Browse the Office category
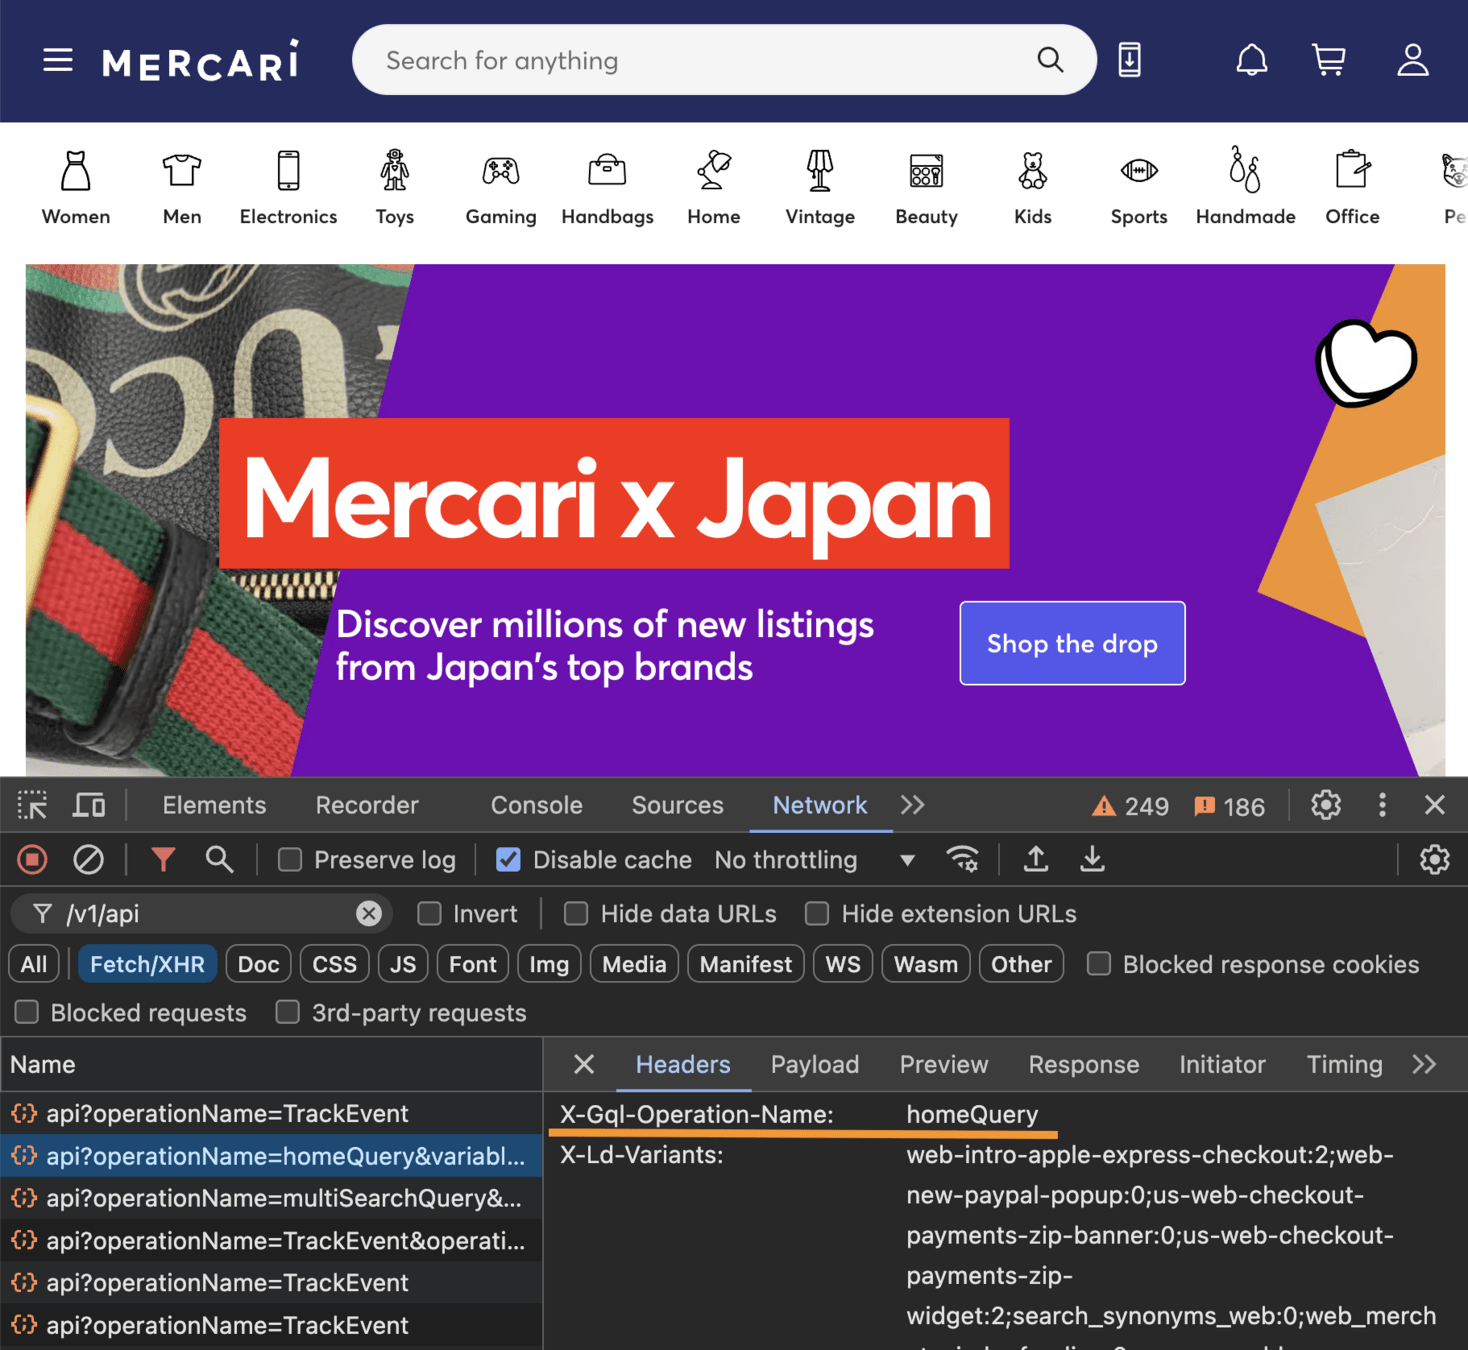 [x=1352, y=188]
